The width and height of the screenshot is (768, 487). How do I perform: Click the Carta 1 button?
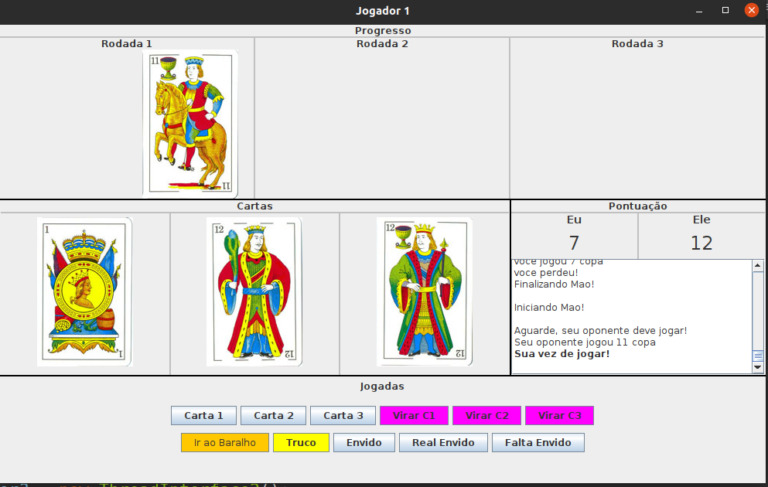[x=204, y=415]
